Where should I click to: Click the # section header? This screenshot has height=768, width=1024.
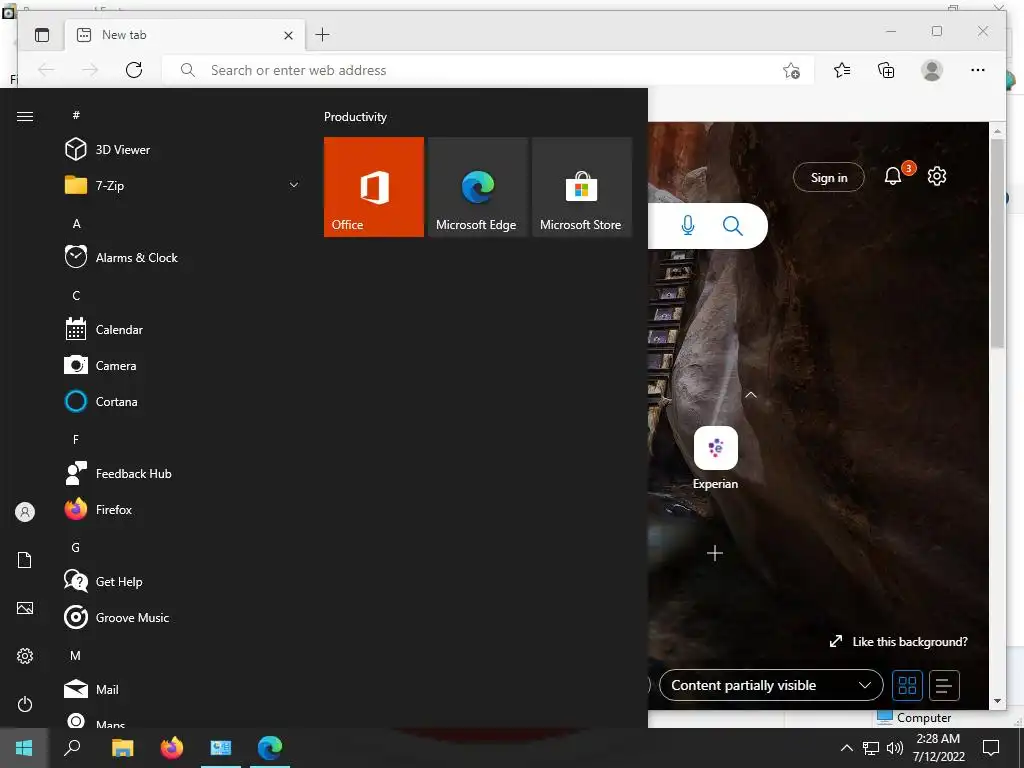point(76,115)
